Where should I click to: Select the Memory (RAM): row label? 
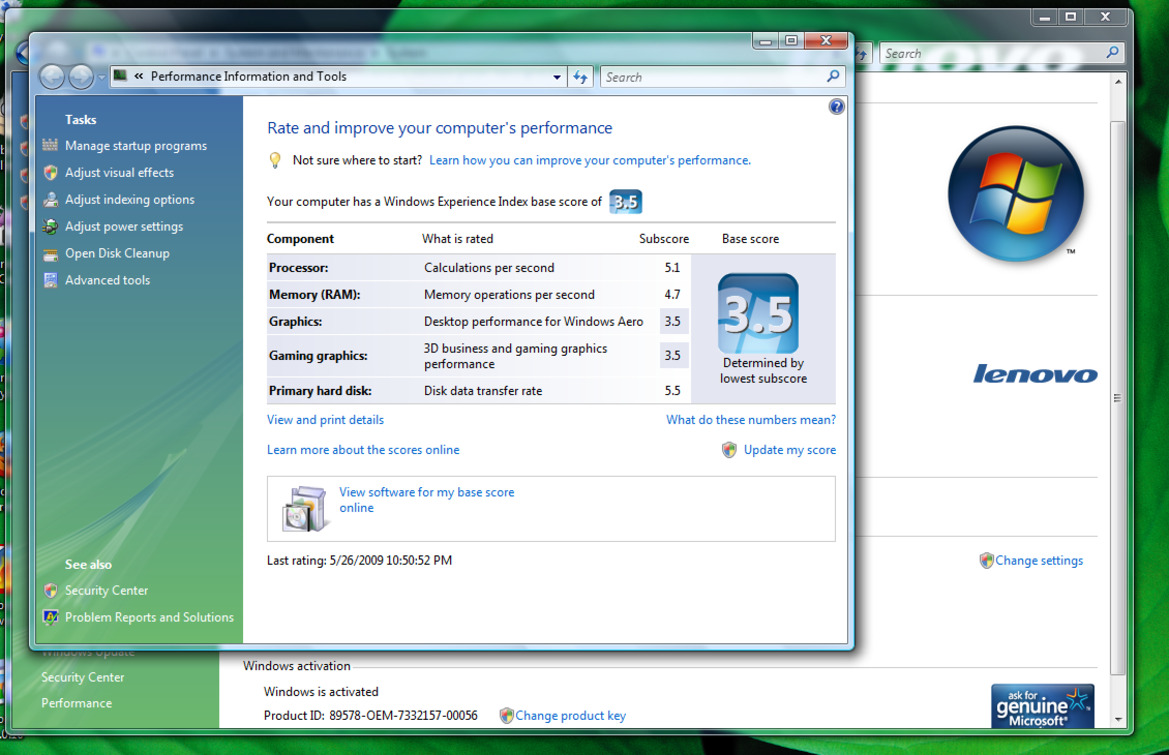(315, 294)
